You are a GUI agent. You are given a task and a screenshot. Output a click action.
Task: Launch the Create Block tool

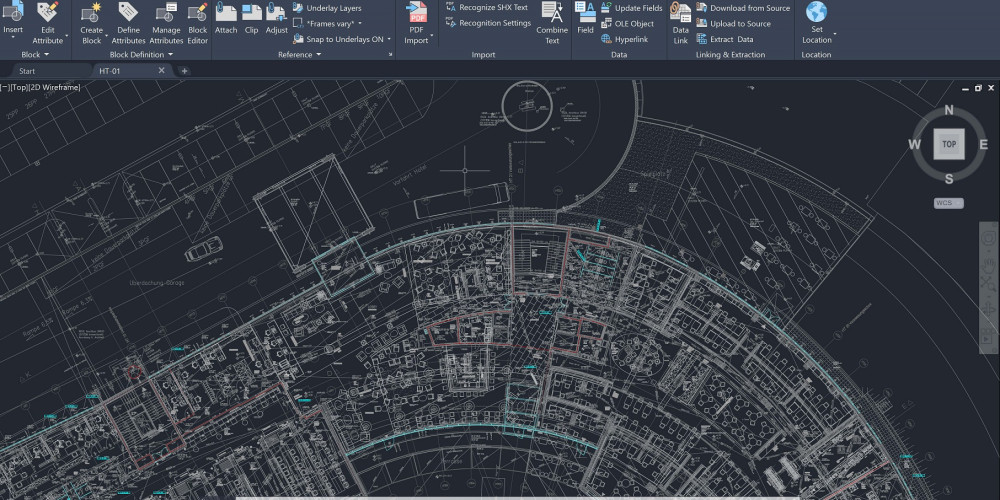(x=91, y=22)
